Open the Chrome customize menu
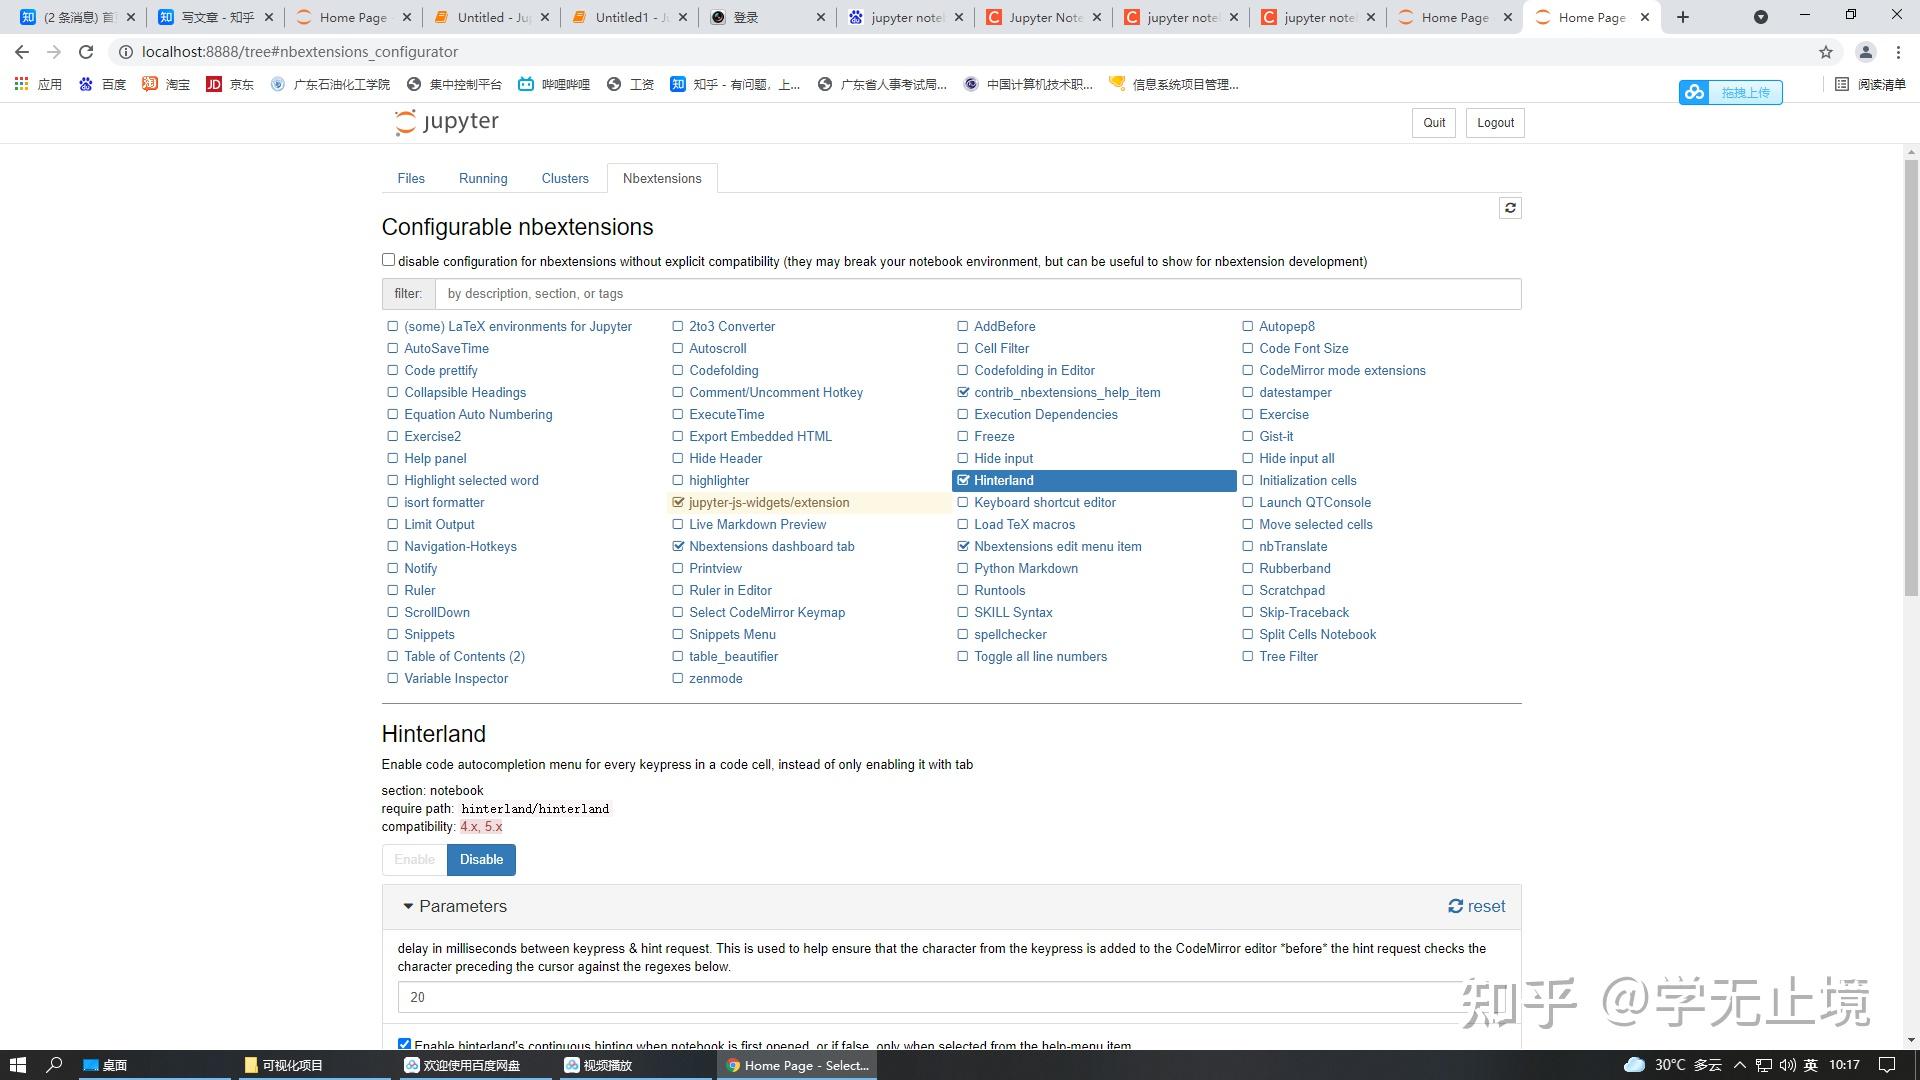Screen dimensions: 1920x1080 click(1899, 51)
